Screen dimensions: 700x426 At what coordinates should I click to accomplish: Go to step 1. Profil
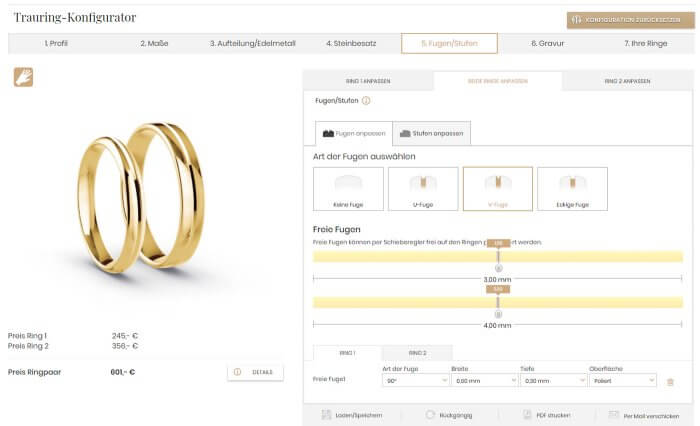point(56,43)
